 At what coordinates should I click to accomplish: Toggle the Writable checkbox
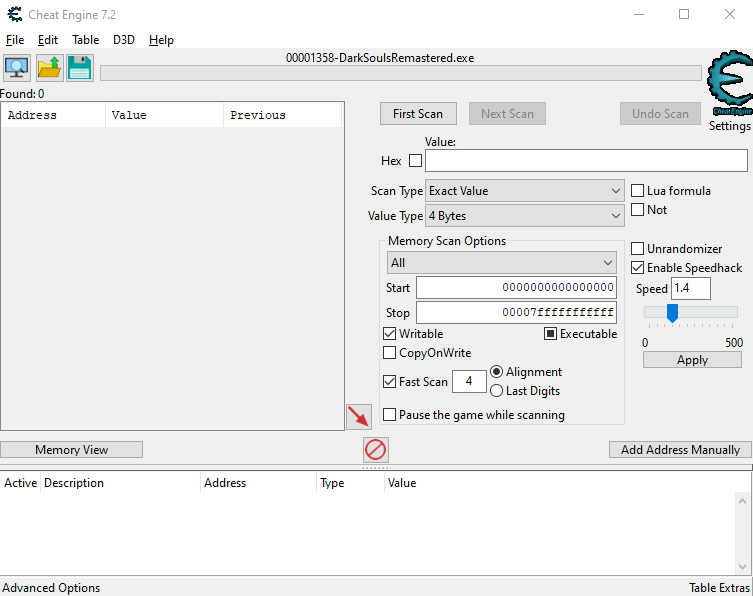(389, 333)
